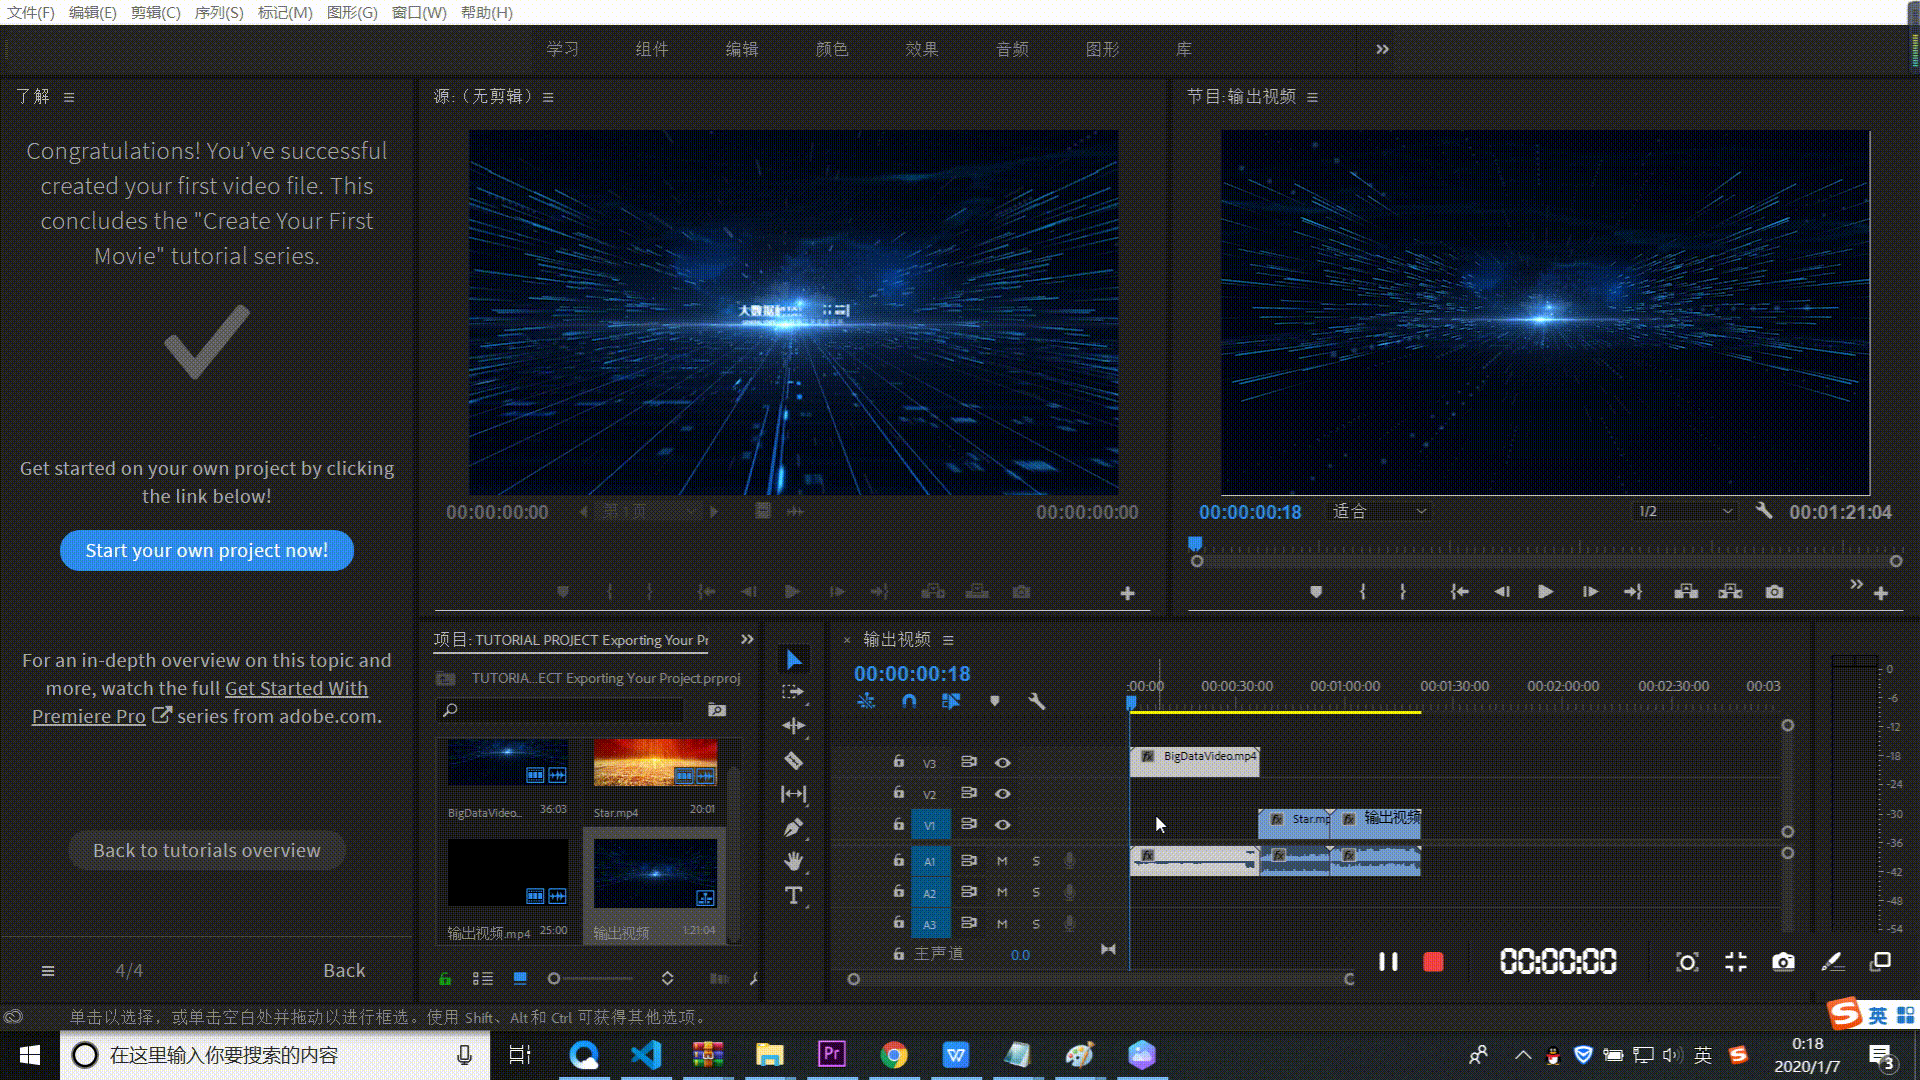
Task: Click the text tool icon in toolbar
Action: click(794, 894)
